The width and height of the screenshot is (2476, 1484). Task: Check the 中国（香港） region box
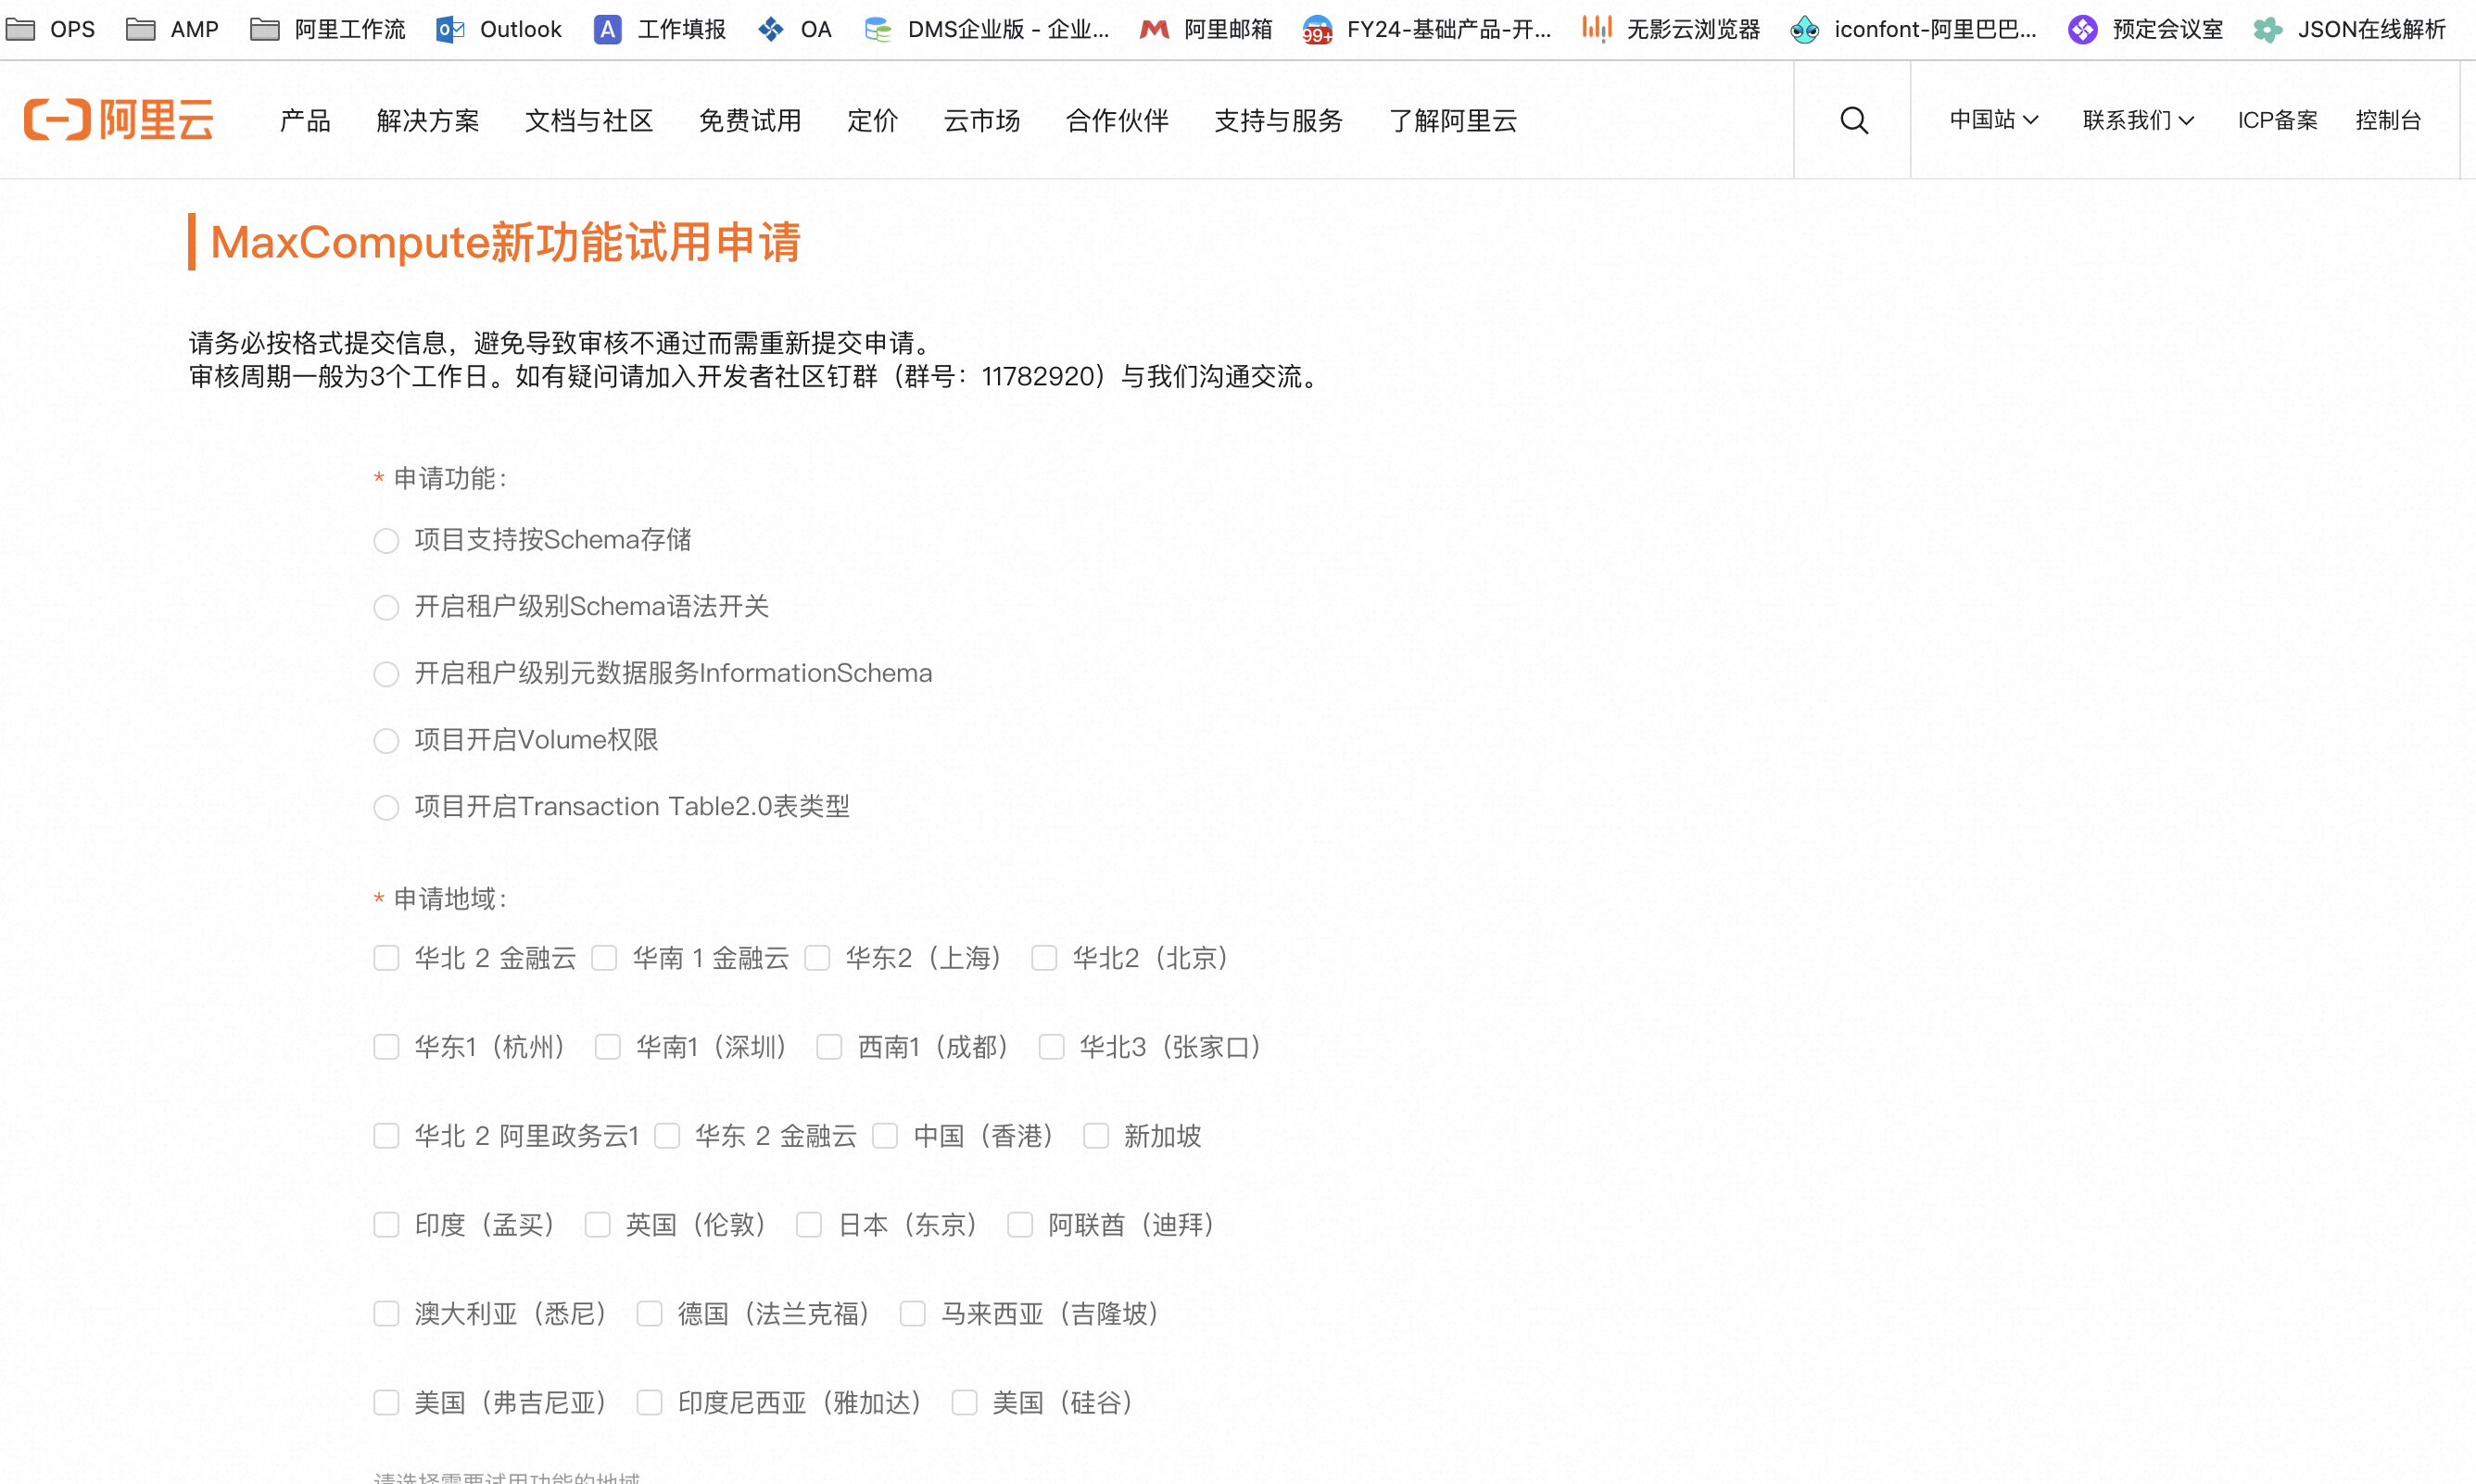coord(885,1136)
